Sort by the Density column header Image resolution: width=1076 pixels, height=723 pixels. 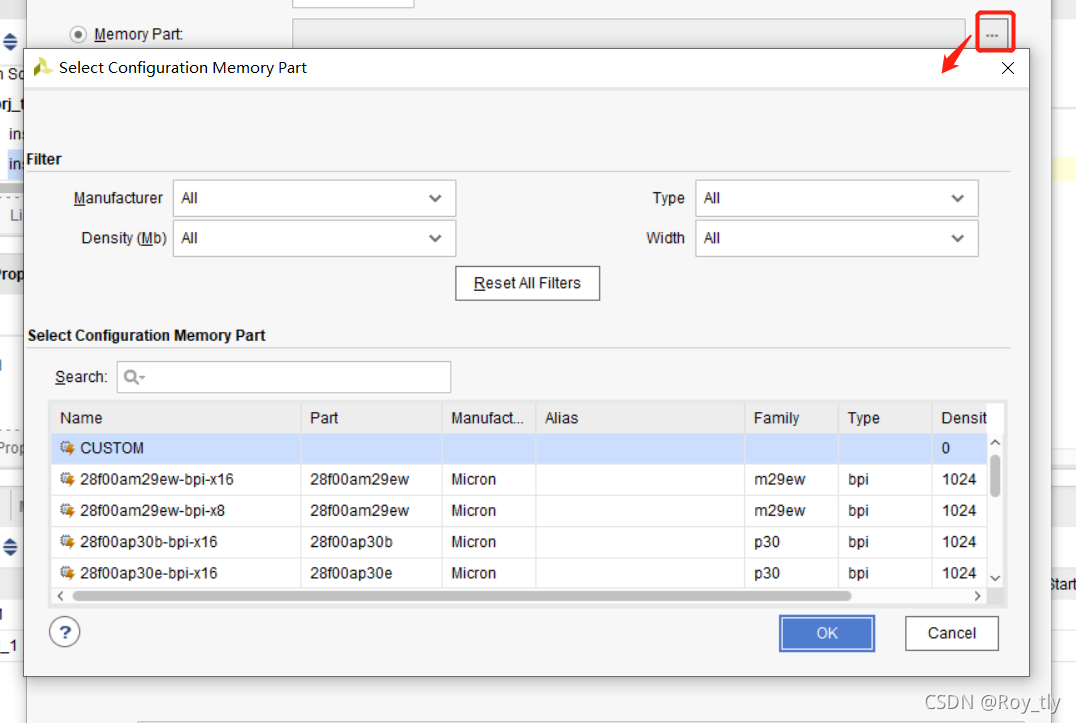pyautogui.click(x=961, y=418)
